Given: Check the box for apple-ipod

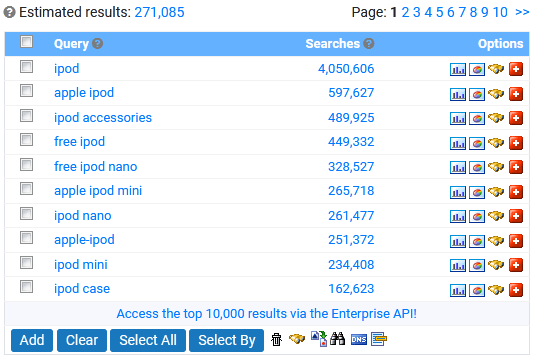Looking at the screenshot, I should pyautogui.click(x=26, y=238).
